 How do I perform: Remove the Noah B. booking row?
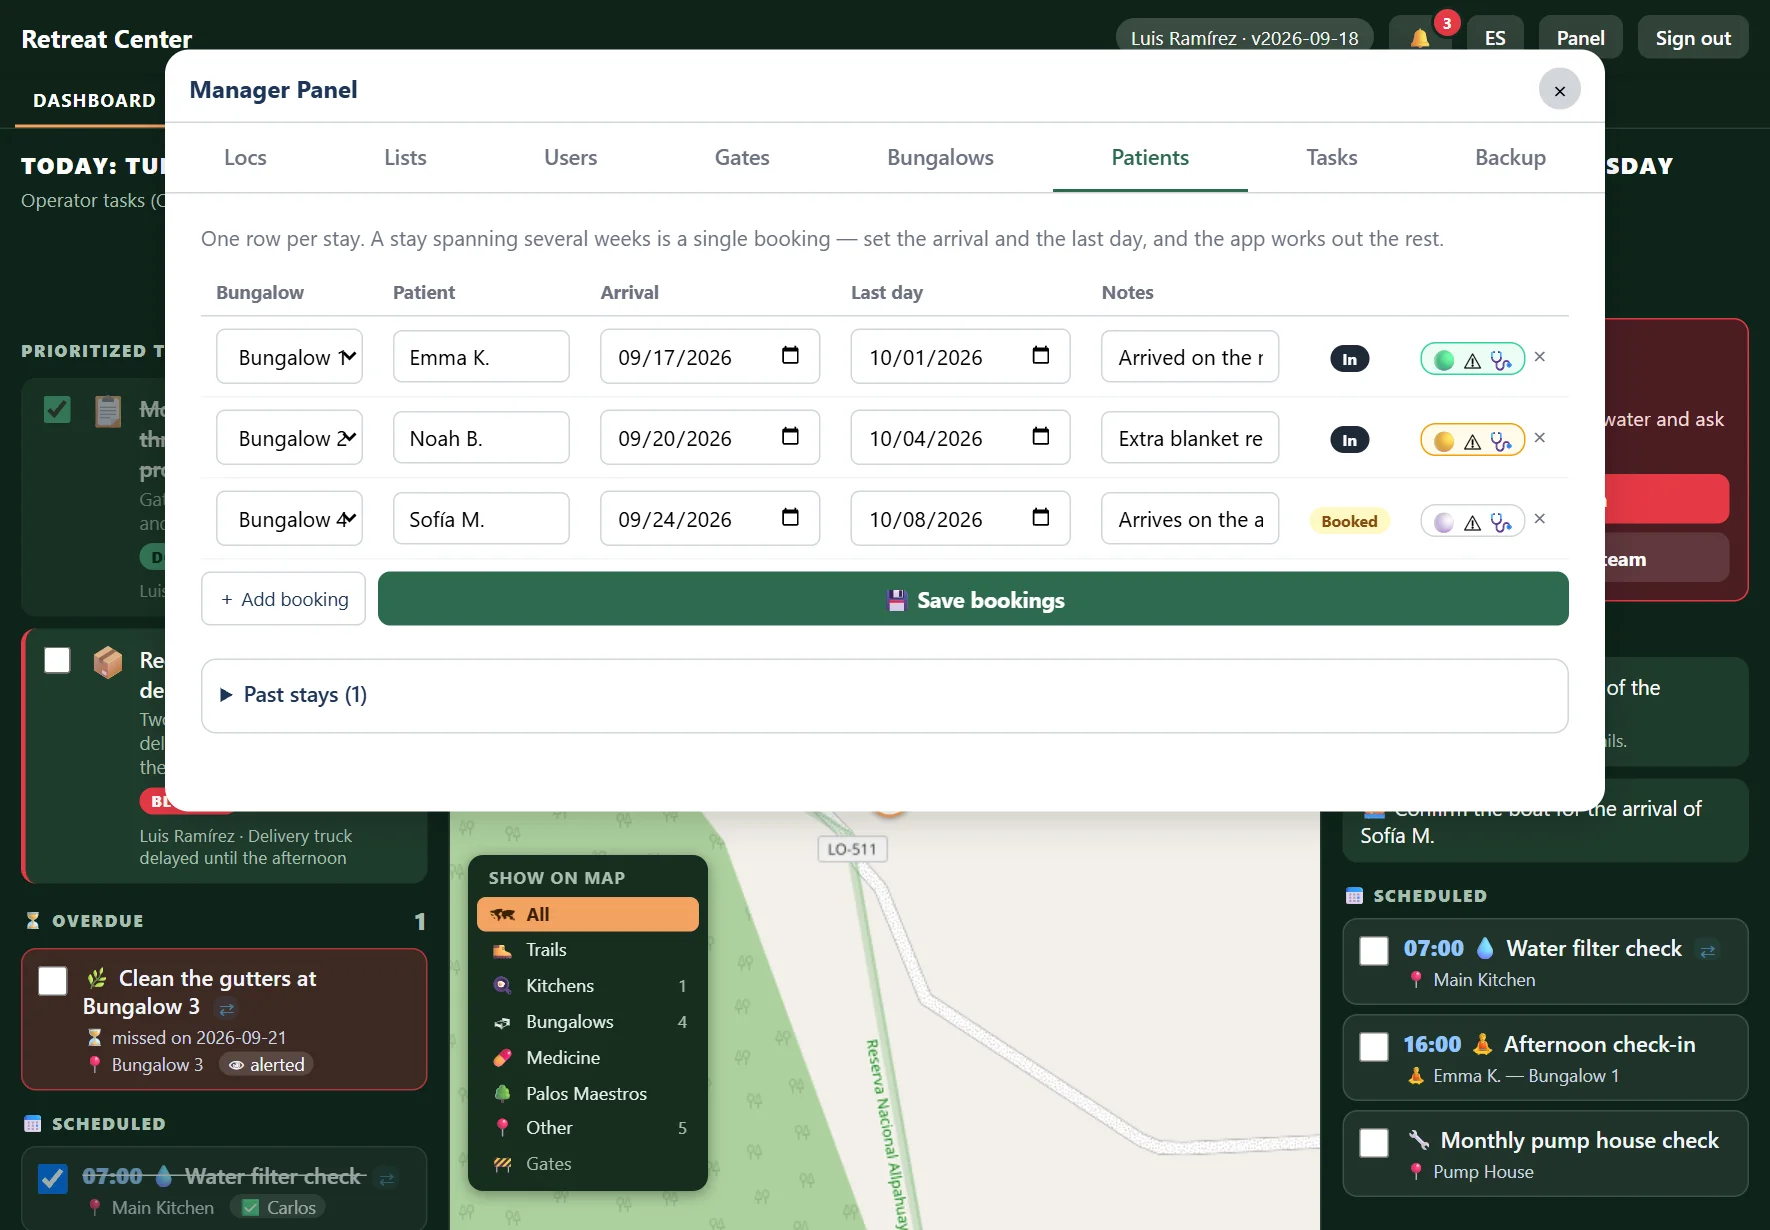click(x=1540, y=438)
